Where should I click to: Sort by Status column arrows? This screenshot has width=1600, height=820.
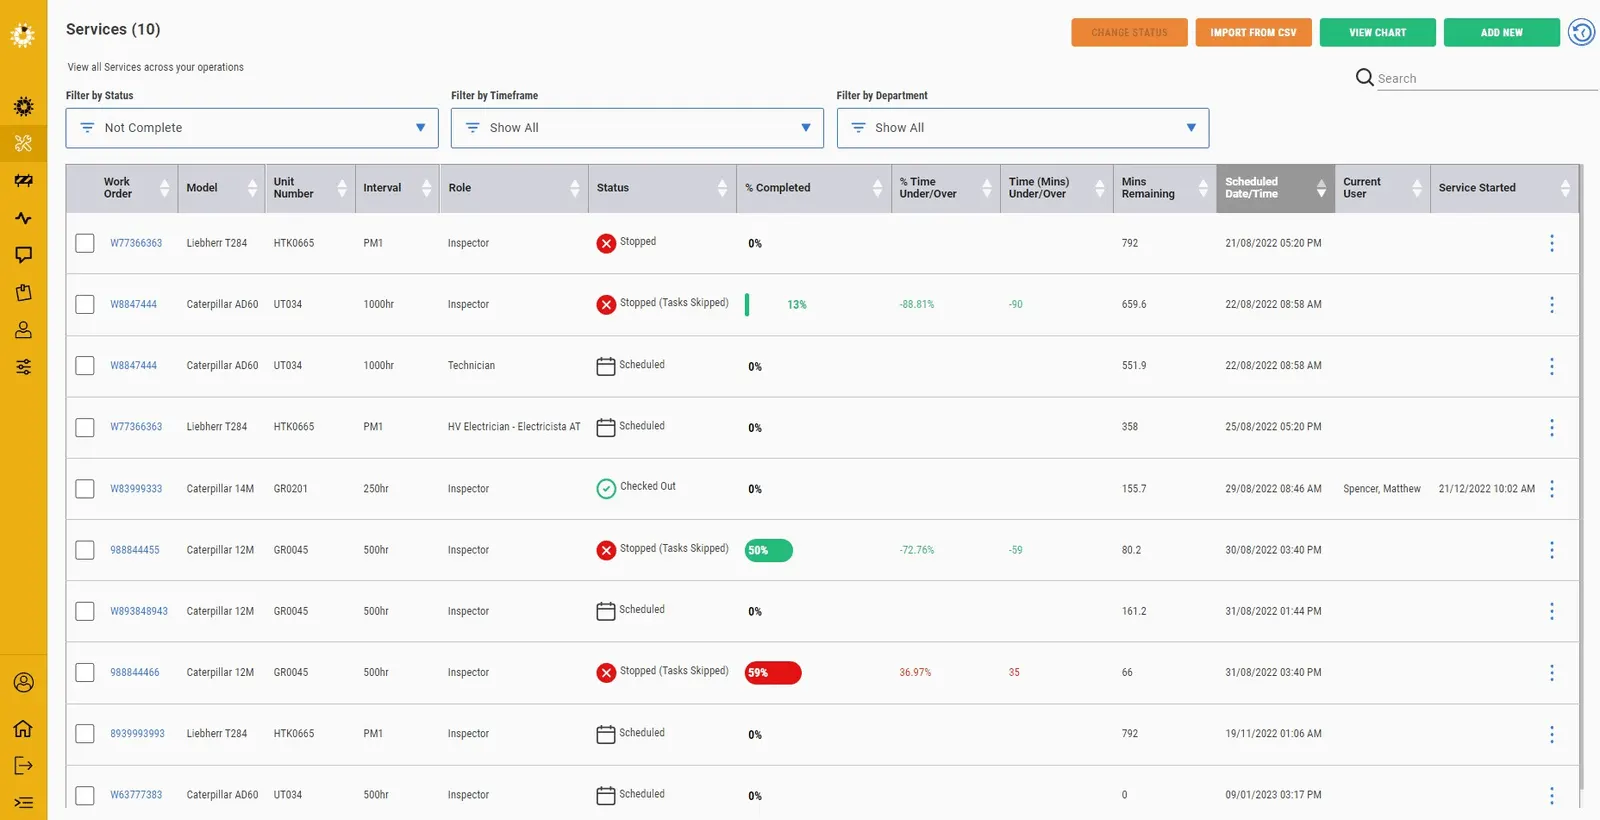(x=722, y=188)
